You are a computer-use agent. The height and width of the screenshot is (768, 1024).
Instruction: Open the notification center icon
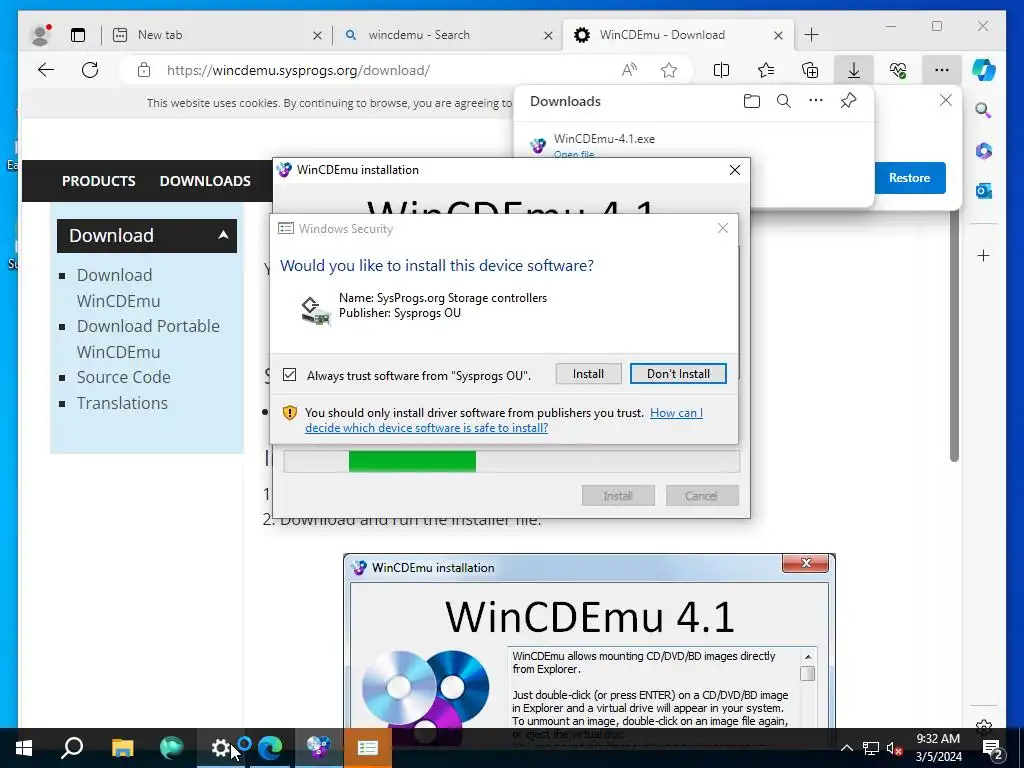point(993,748)
